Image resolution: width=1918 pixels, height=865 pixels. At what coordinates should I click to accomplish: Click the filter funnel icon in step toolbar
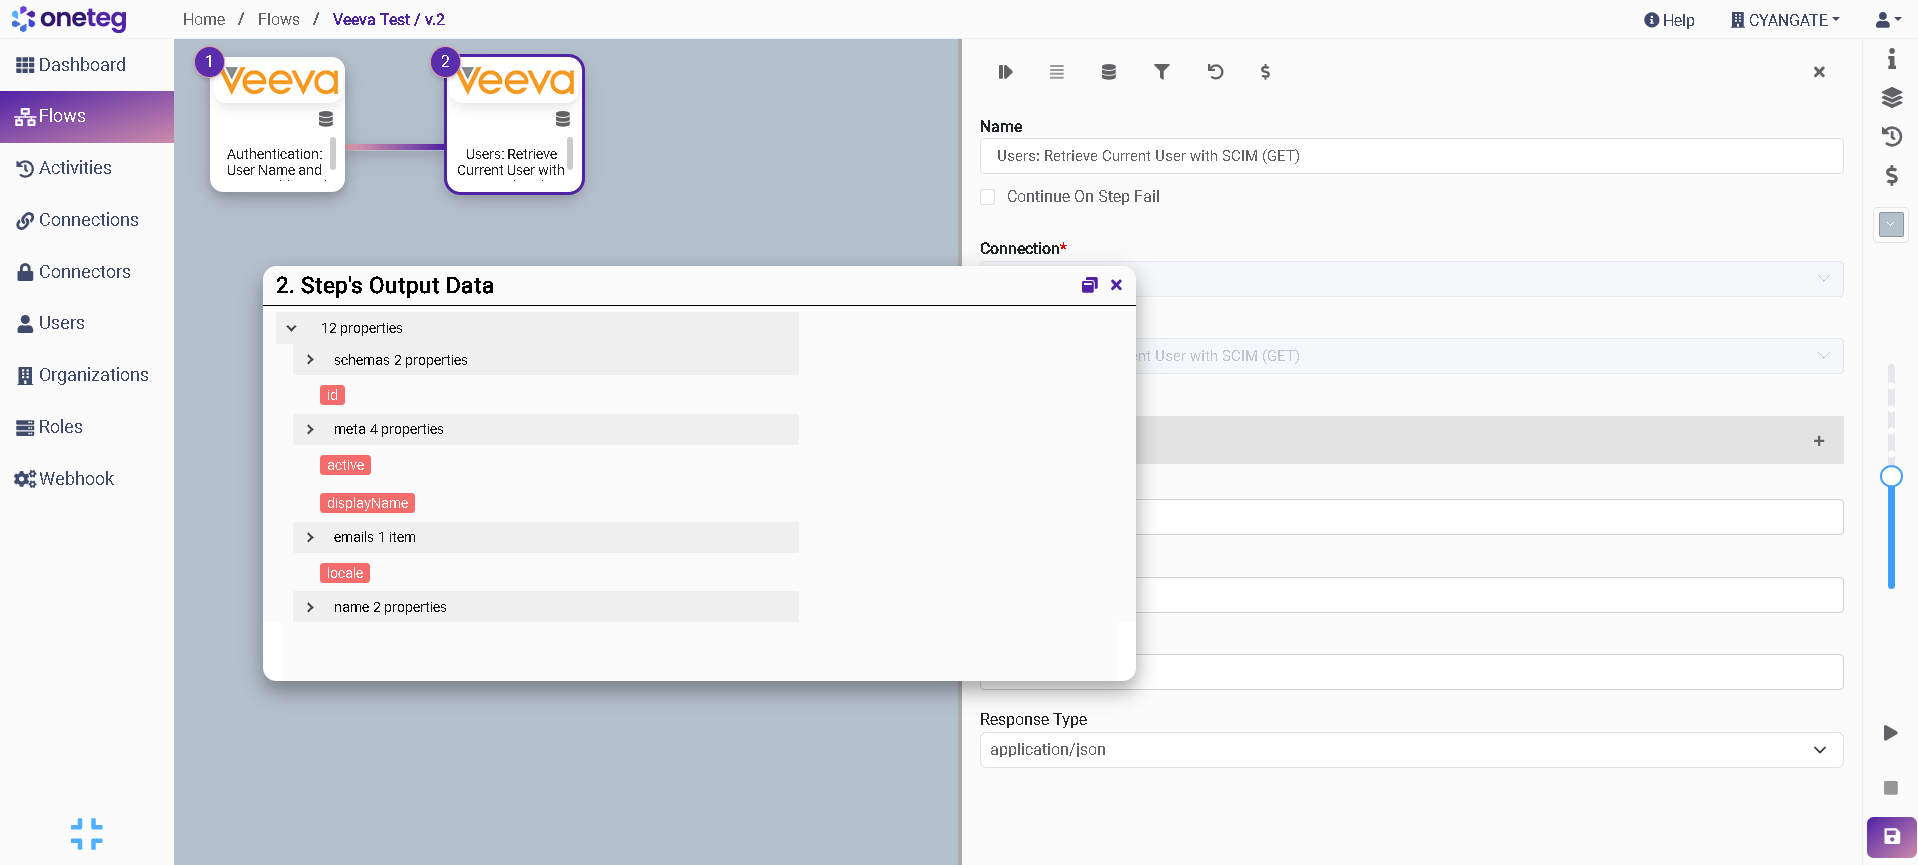click(x=1161, y=72)
